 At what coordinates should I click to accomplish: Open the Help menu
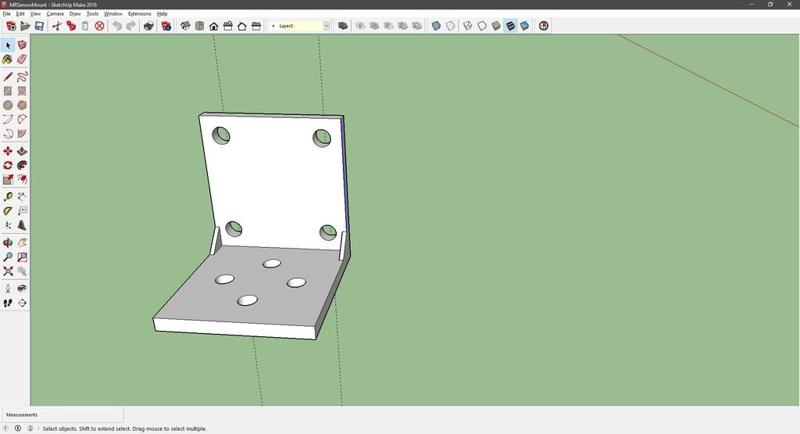(x=162, y=14)
